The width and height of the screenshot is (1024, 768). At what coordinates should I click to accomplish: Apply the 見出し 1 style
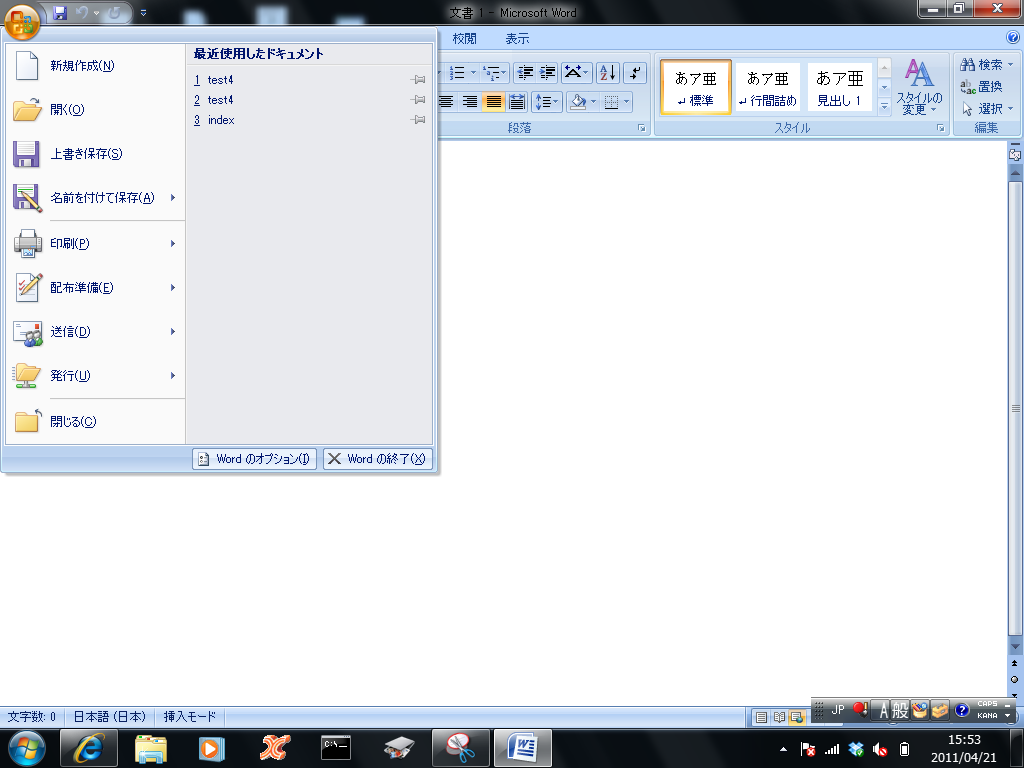pyautogui.click(x=840, y=87)
